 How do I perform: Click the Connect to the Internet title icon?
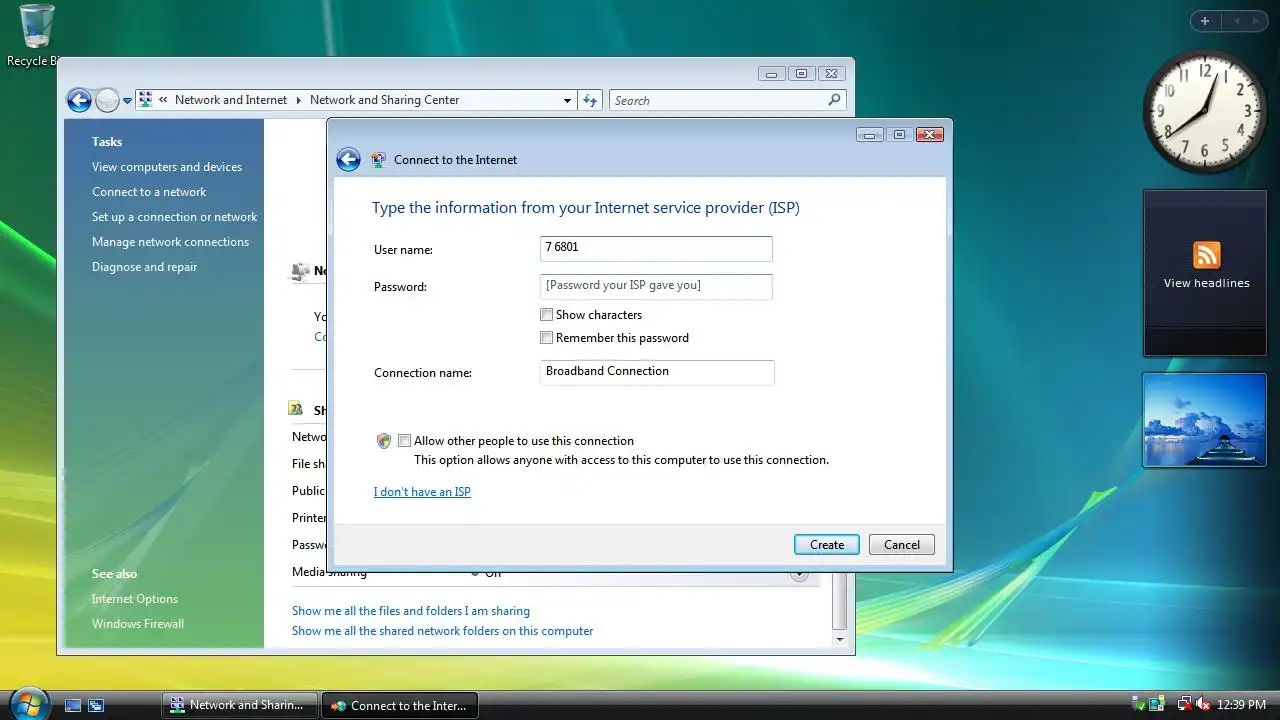378,160
